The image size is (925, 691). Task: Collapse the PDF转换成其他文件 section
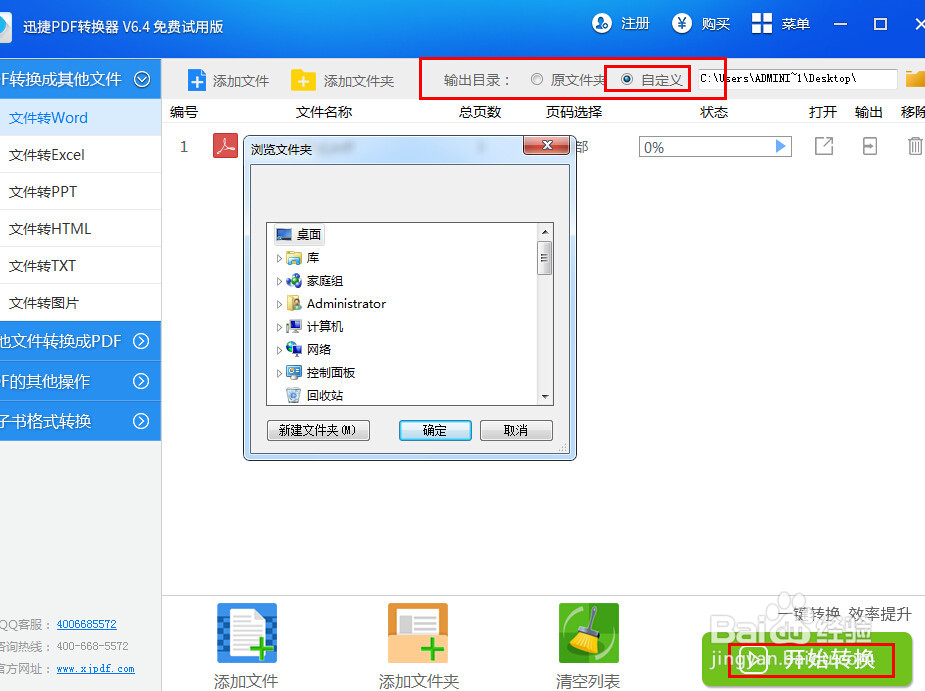[142, 79]
